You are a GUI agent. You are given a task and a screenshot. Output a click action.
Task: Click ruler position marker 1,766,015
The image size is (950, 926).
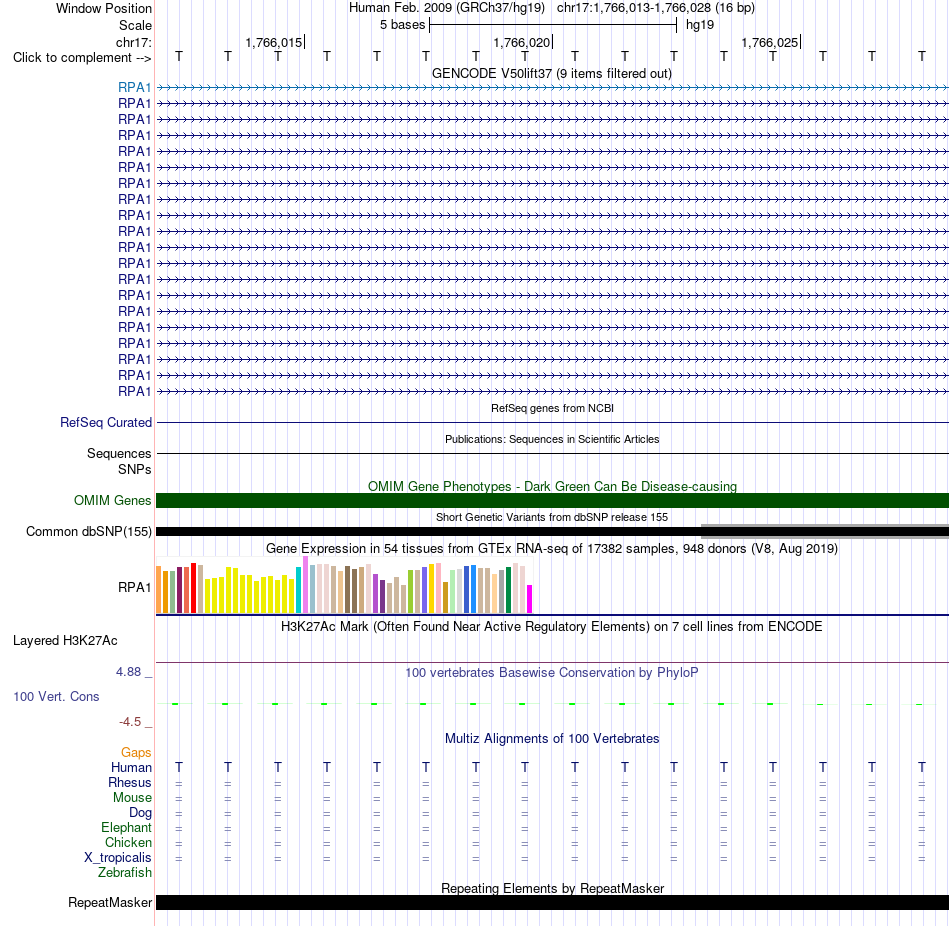pyautogui.click(x=274, y=42)
